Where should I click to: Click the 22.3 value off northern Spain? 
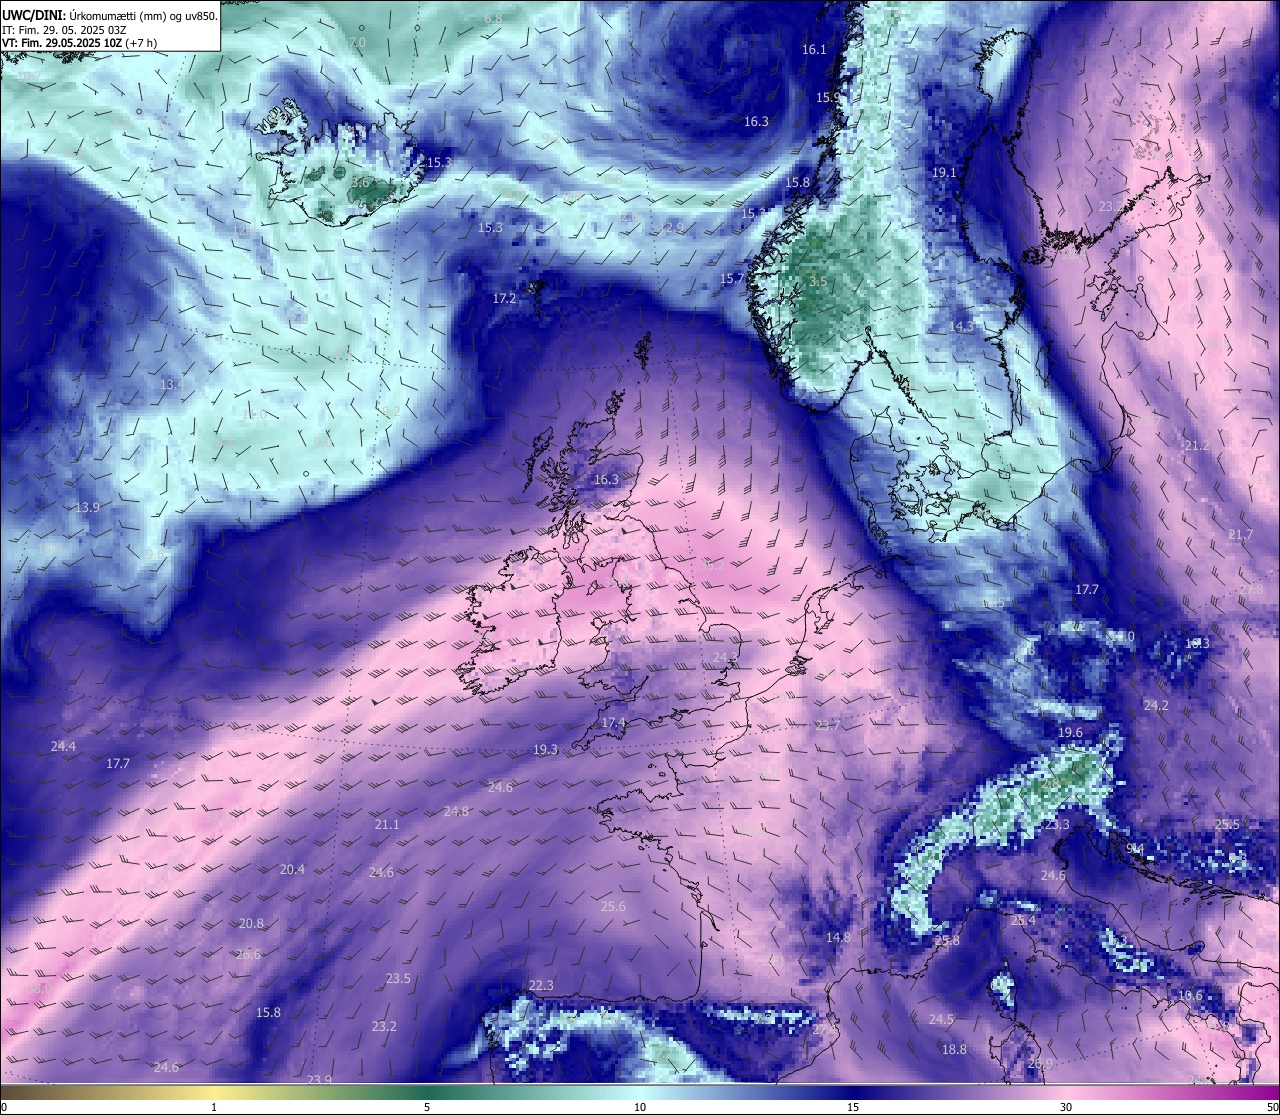(x=541, y=986)
